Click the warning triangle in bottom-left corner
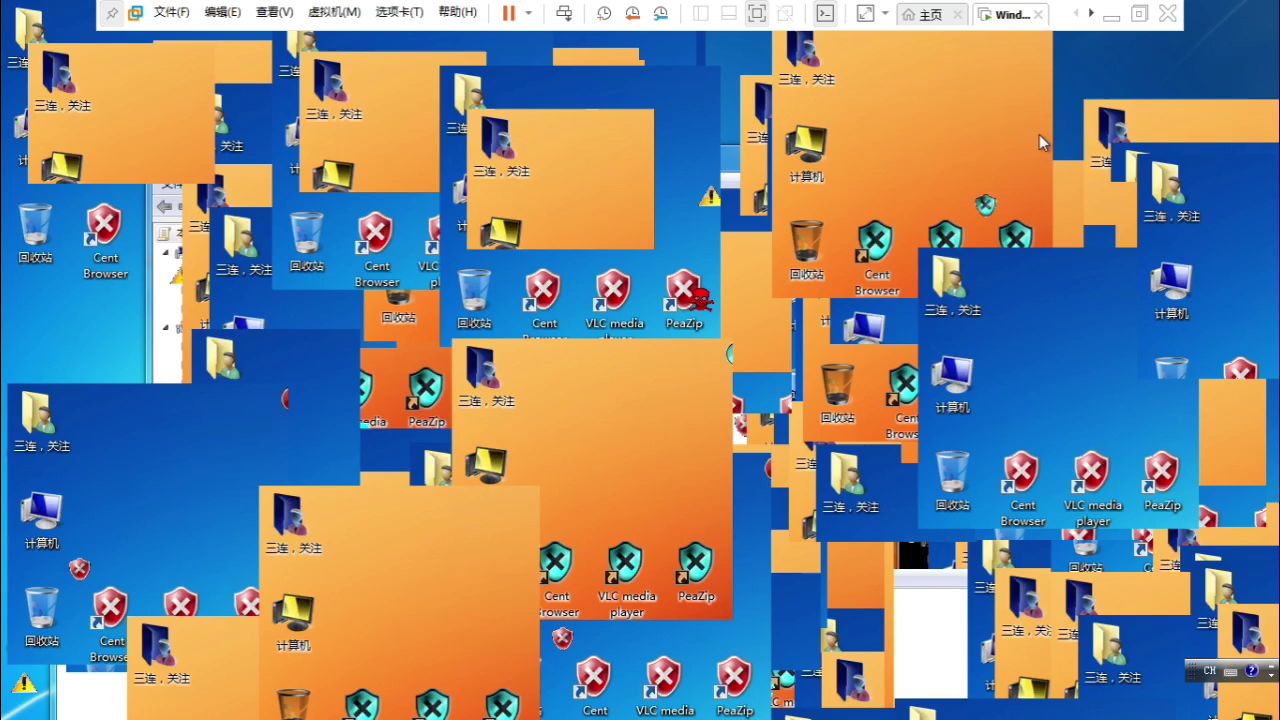Viewport: 1280px width, 720px height. (x=24, y=683)
